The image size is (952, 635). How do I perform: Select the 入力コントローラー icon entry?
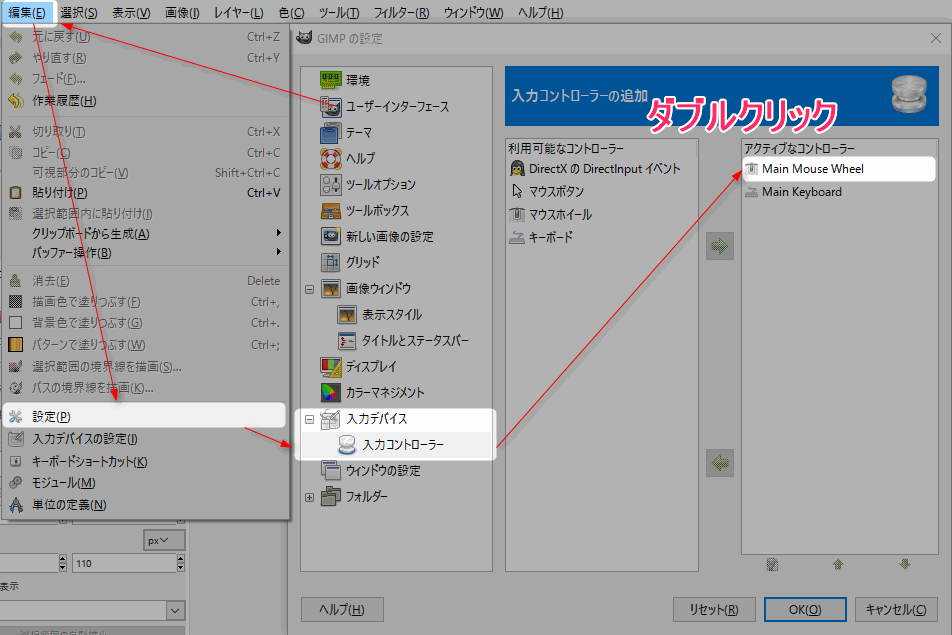tap(347, 445)
